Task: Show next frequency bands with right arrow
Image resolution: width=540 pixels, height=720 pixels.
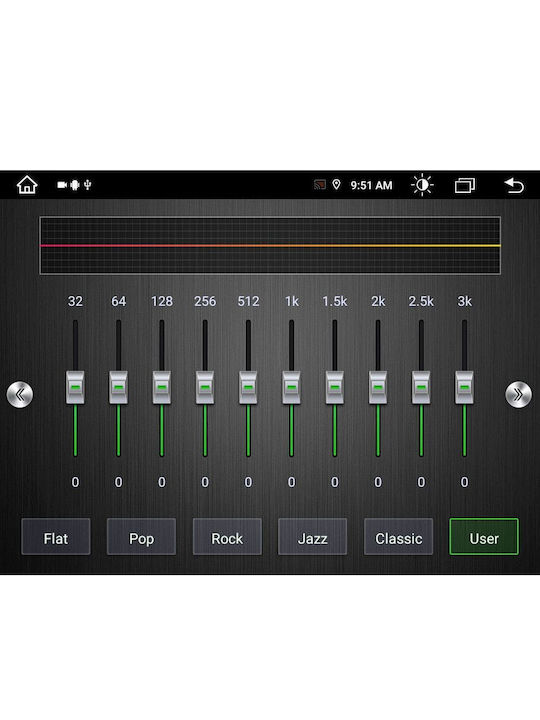Action: pyautogui.click(x=518, y=394)
